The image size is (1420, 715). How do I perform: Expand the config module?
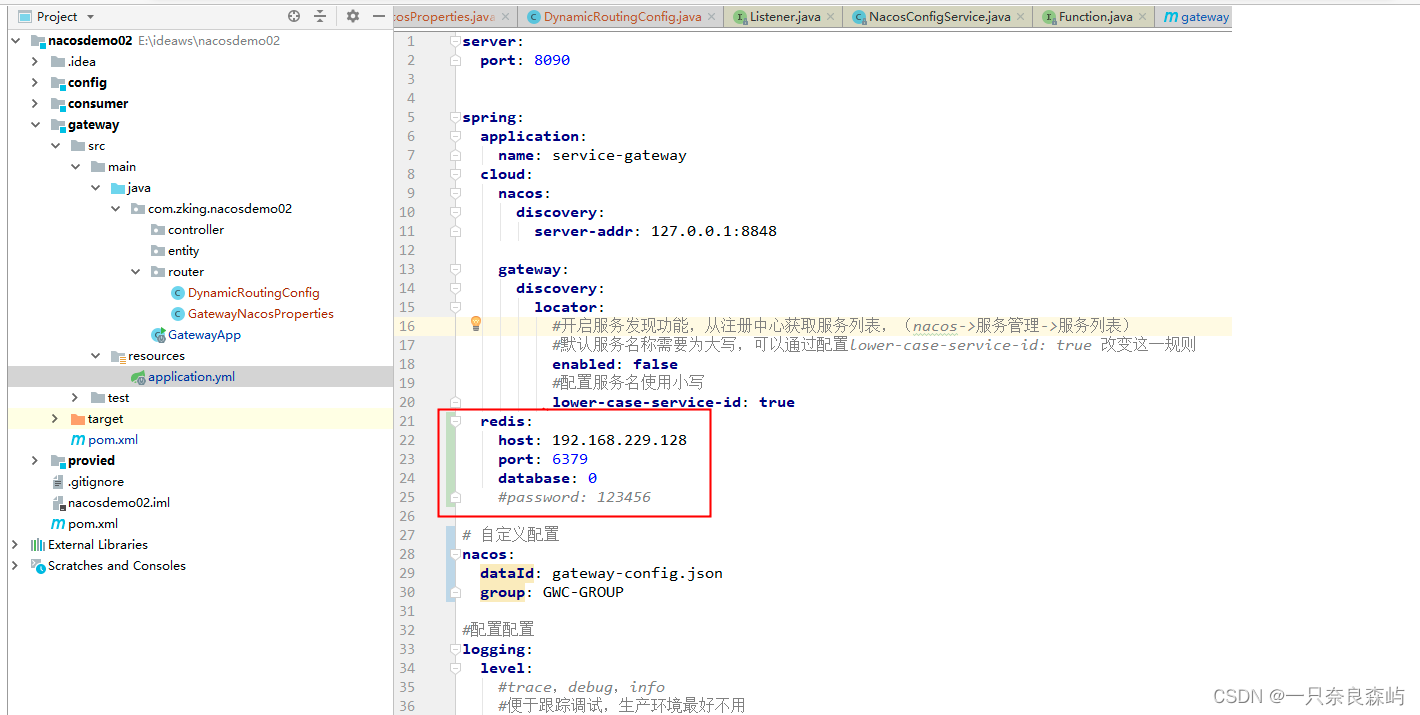pyautogui.click(x=35, y=83)
